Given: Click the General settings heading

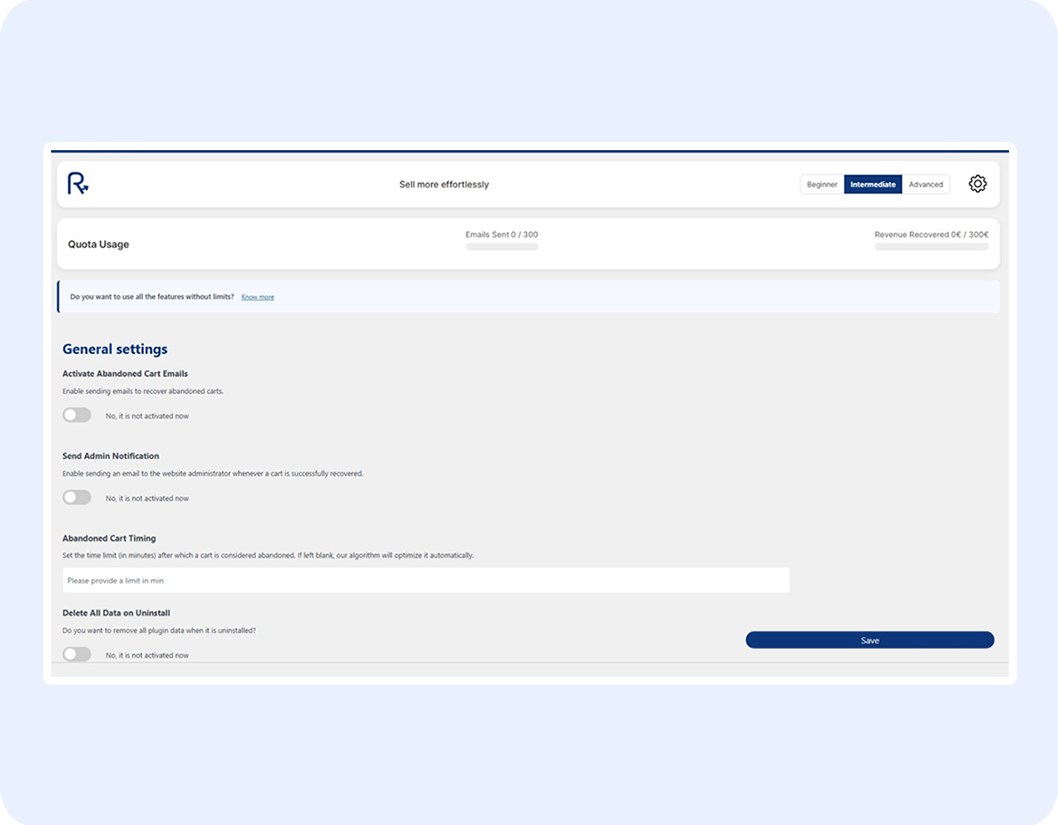Looking at the screenshot, I should [x=114, y=348].
